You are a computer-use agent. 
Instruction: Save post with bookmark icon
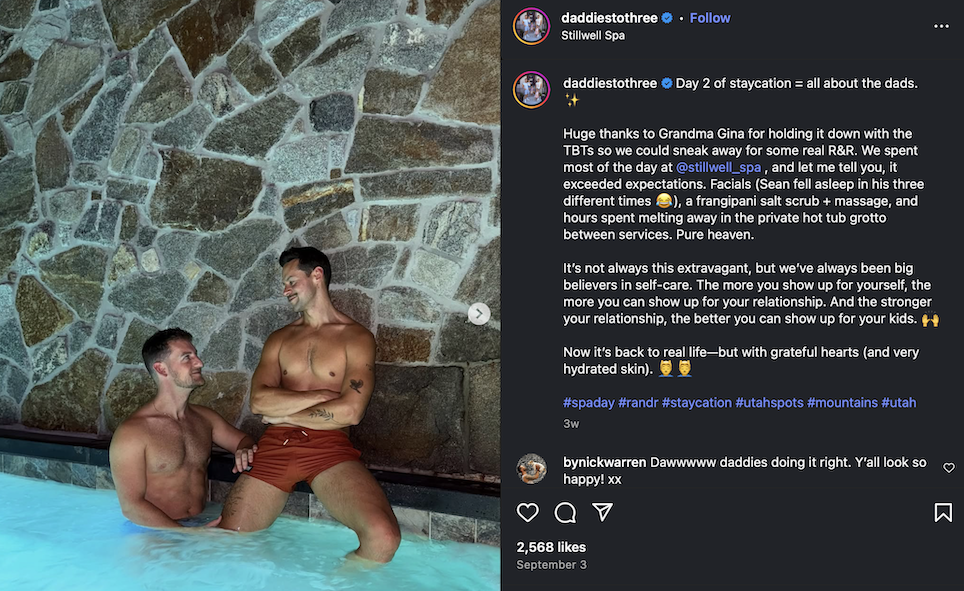pos(942,513)
